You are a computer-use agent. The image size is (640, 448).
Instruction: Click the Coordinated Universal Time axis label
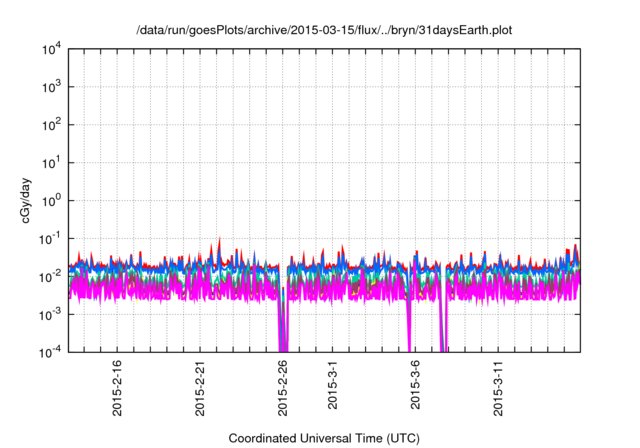(x=326, y=439)
